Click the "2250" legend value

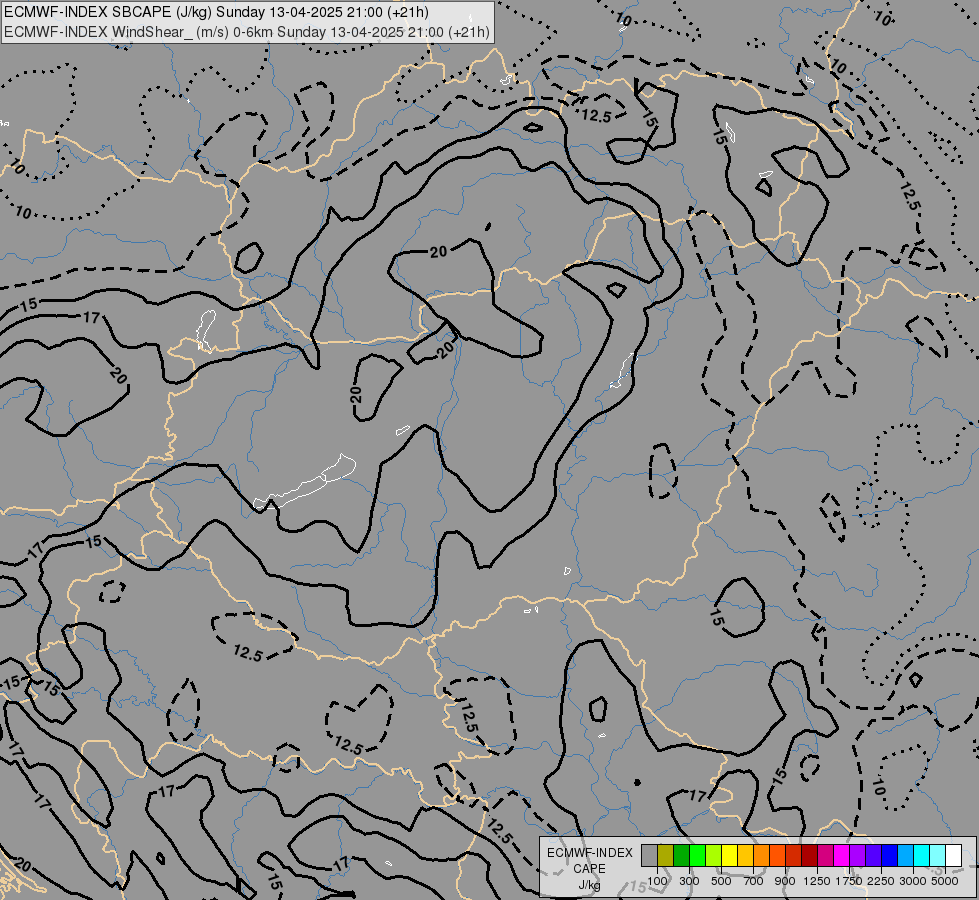pos(881,881)
